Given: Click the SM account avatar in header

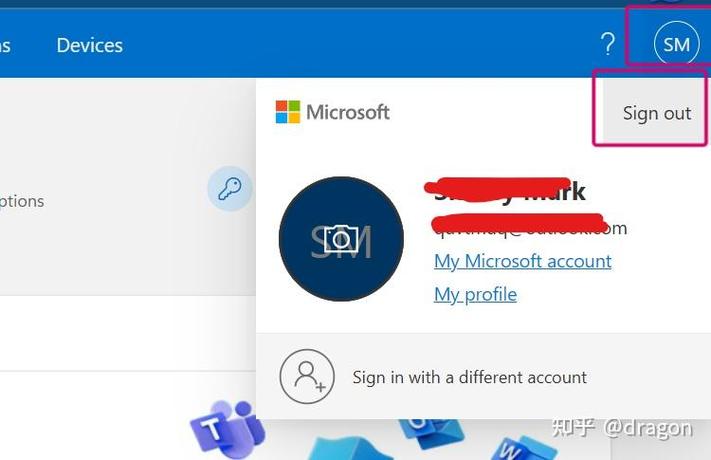Looking at the screenshot, I should coord(677,44).
